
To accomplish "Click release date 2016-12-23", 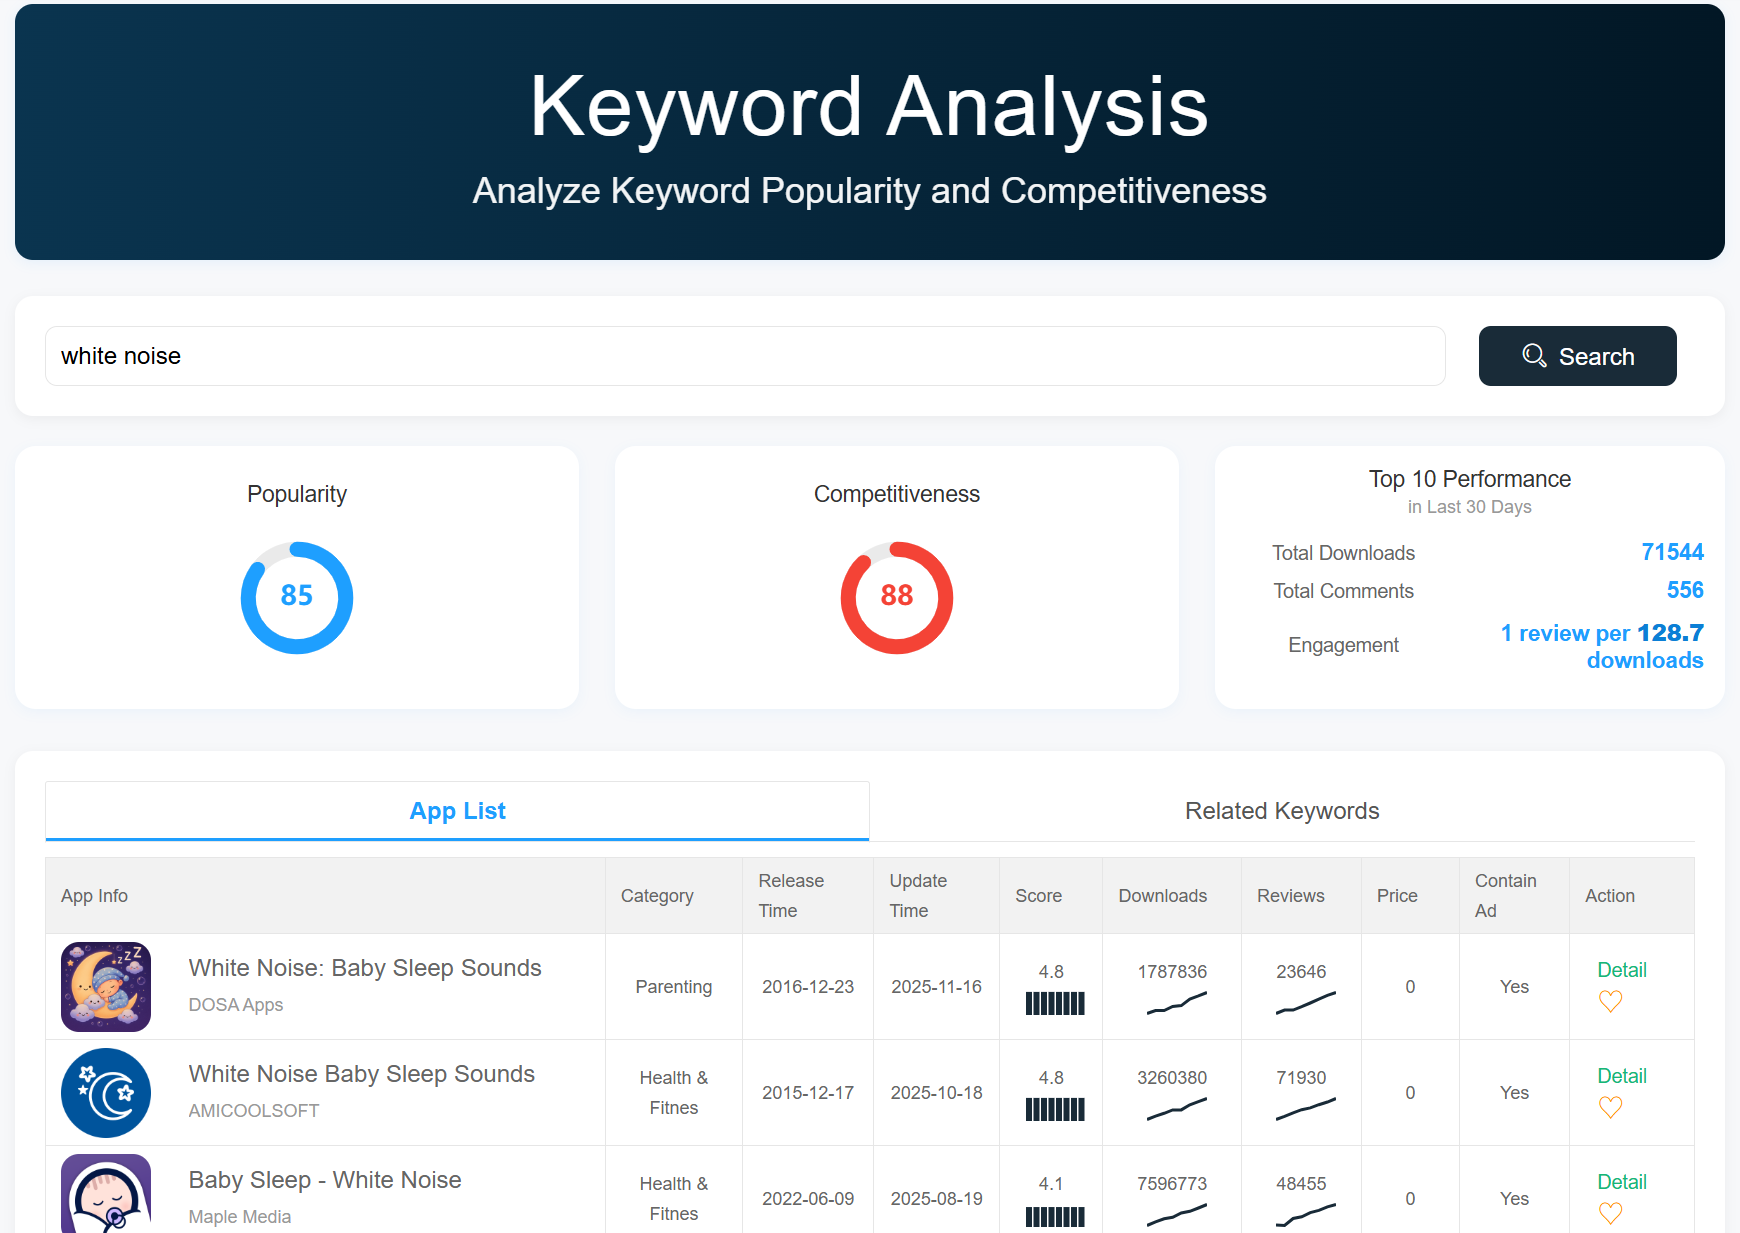I will [x=808, y=987].
